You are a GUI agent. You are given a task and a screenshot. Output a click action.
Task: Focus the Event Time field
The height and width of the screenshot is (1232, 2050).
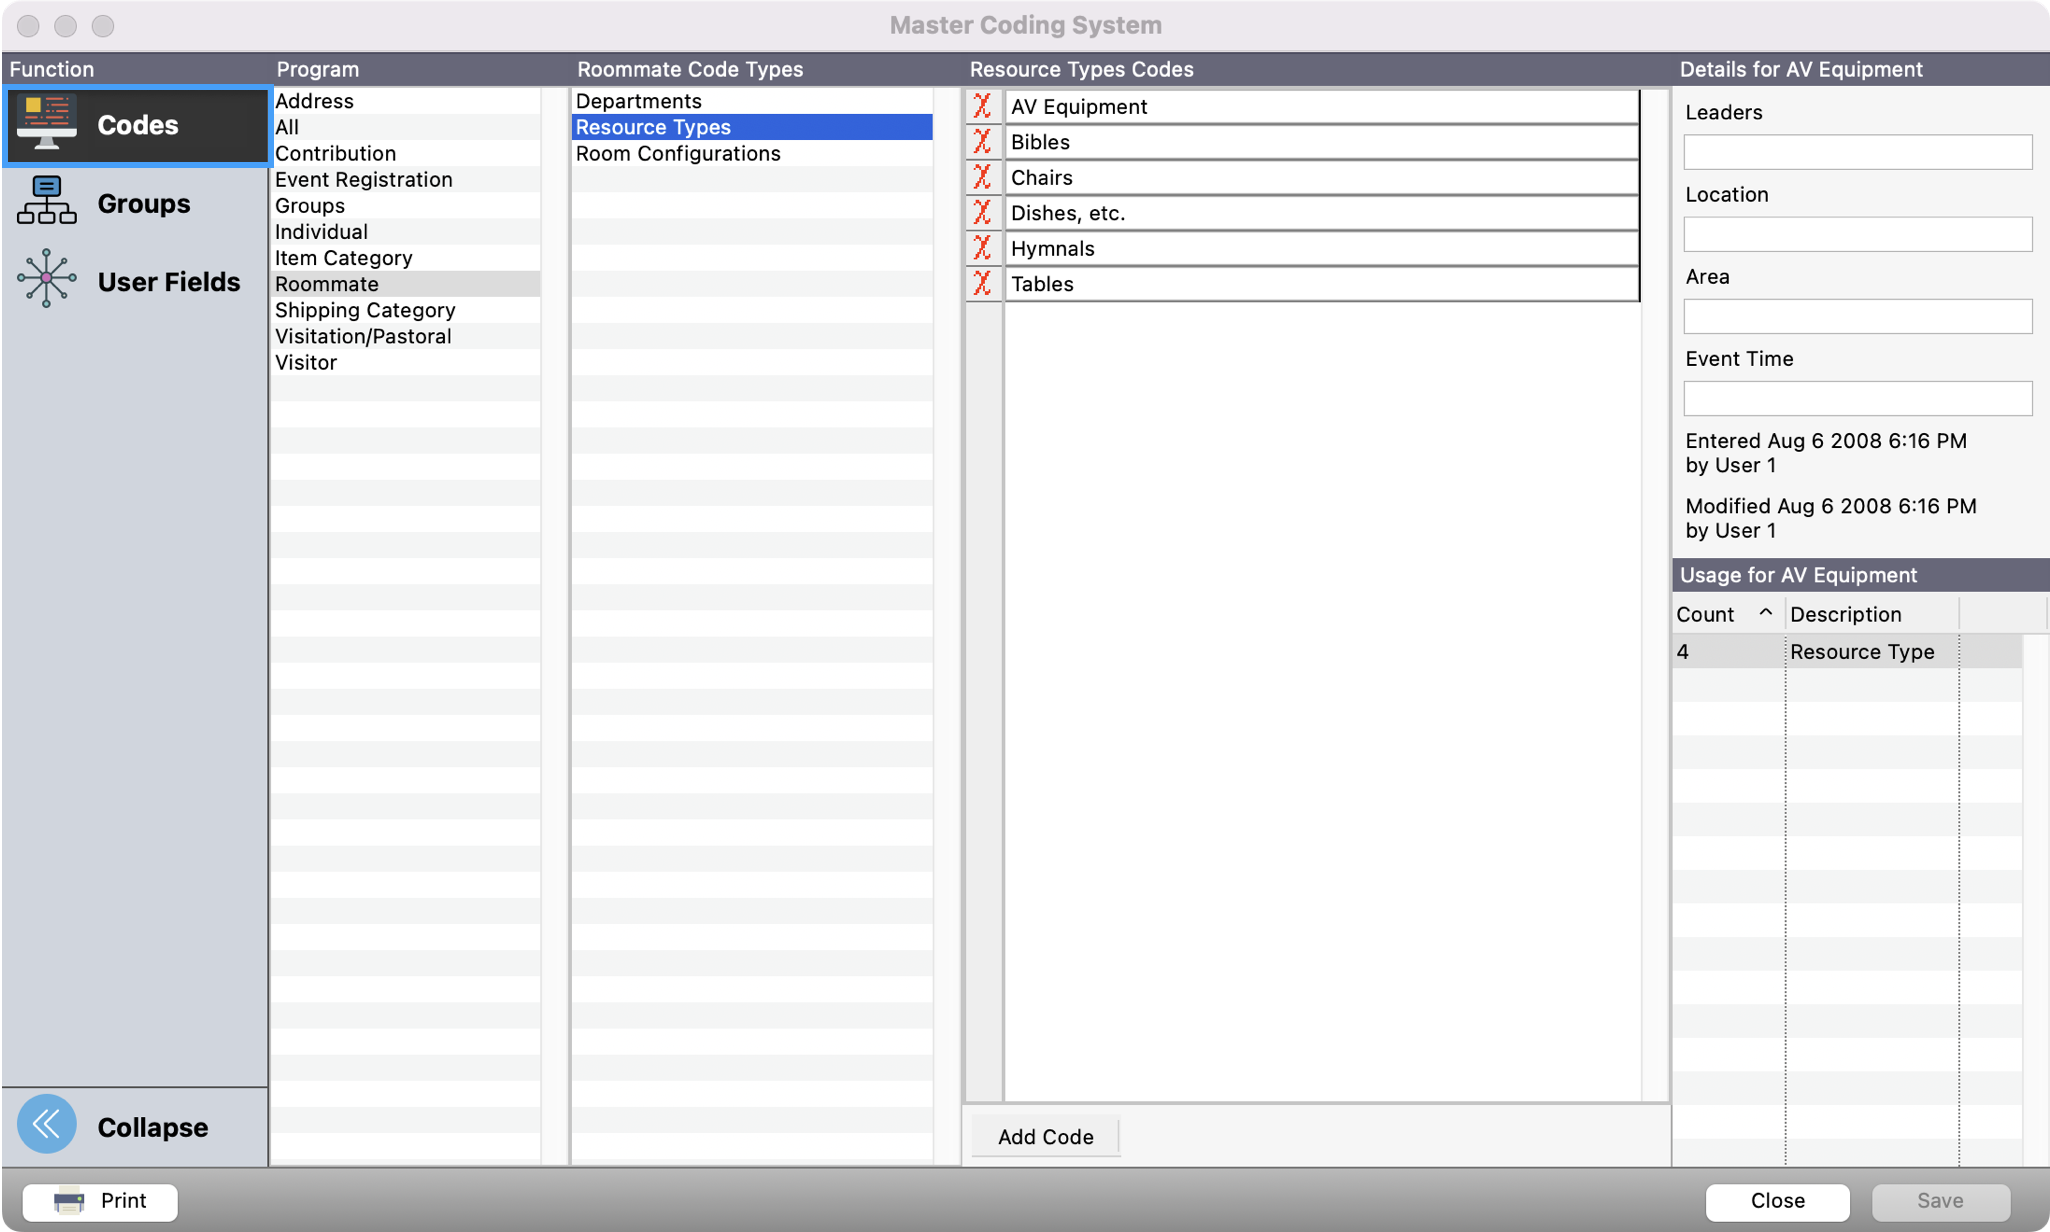[x=1857, y=398]
